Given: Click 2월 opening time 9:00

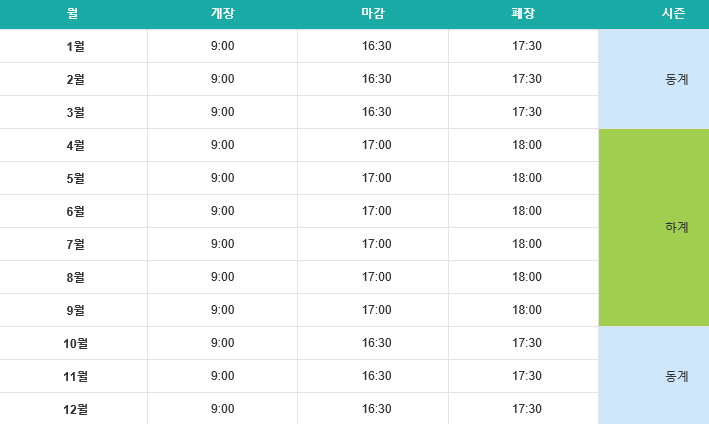Looking at the screenshot, I should pyautogui.click(x=222, y=79).
